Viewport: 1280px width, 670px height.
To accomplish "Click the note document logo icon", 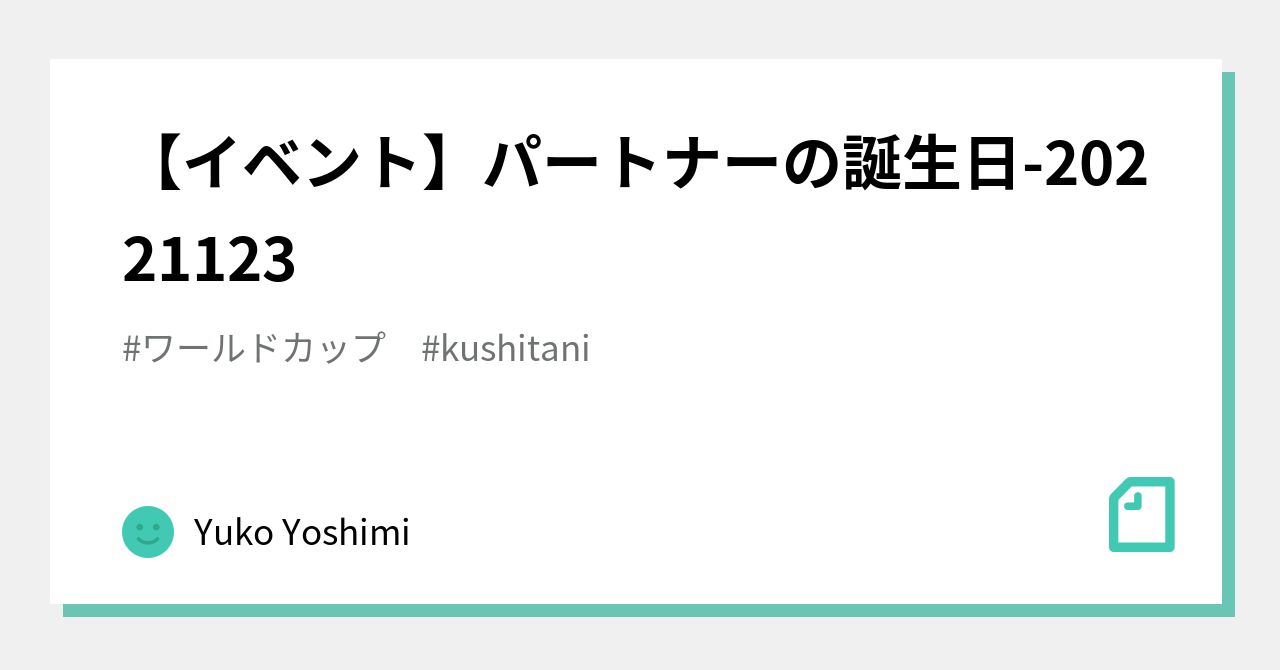I will click(1141, 514).
